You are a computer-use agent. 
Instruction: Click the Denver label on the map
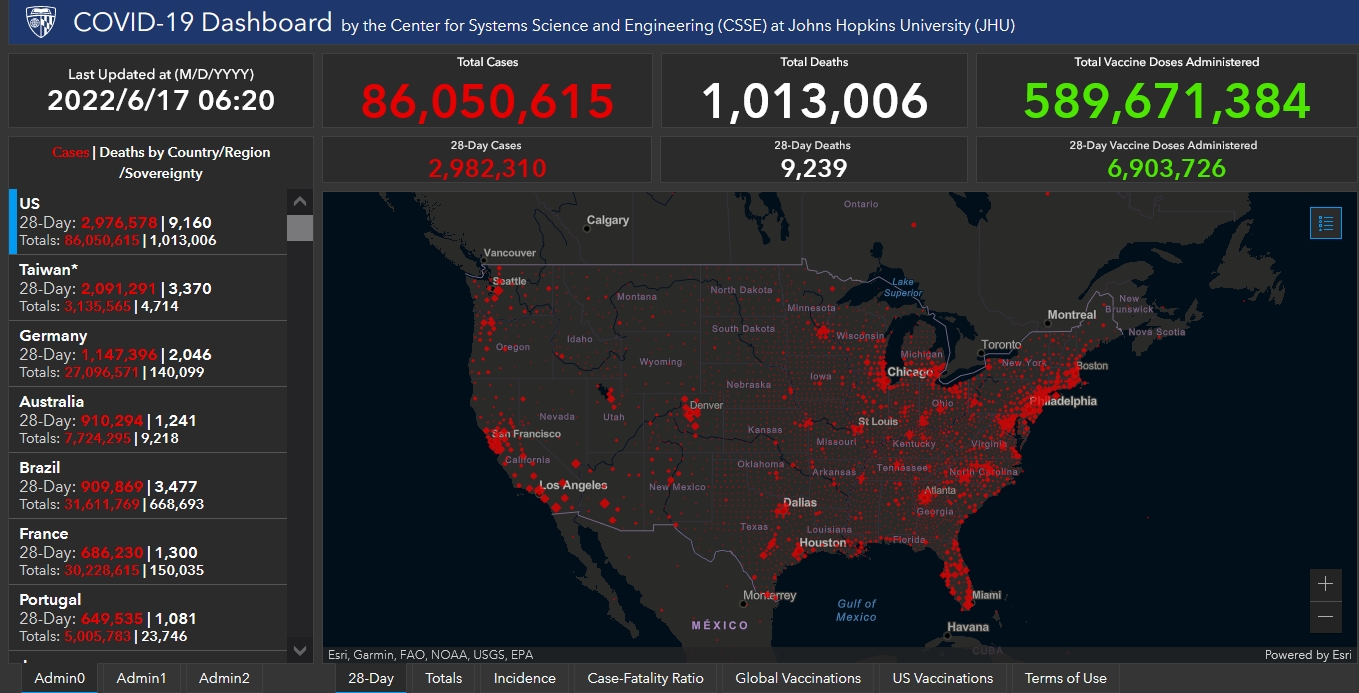point(706,405)
